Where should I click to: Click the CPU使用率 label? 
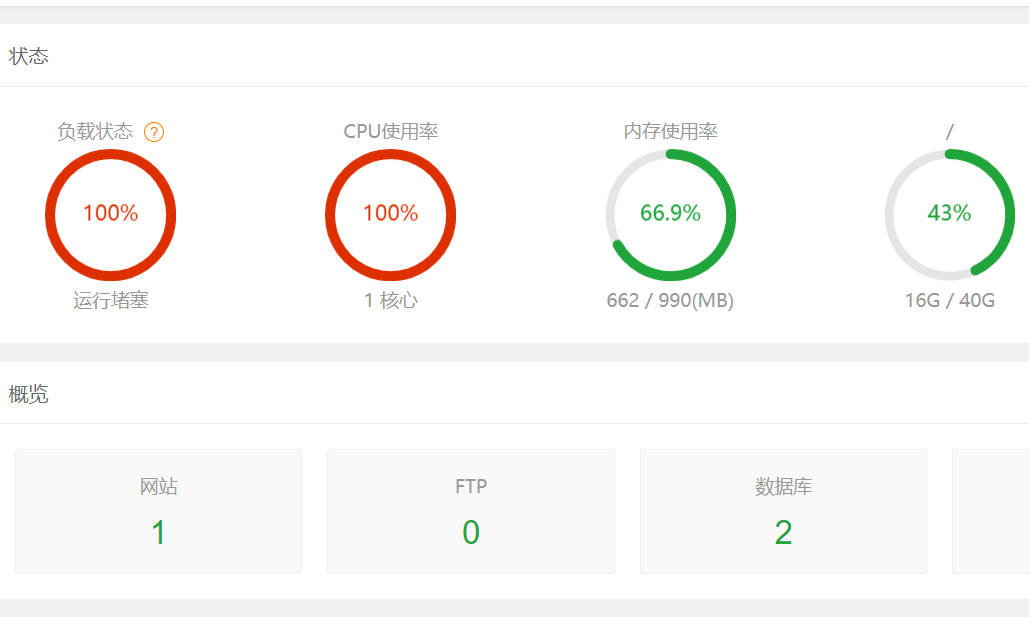point(390,131)
